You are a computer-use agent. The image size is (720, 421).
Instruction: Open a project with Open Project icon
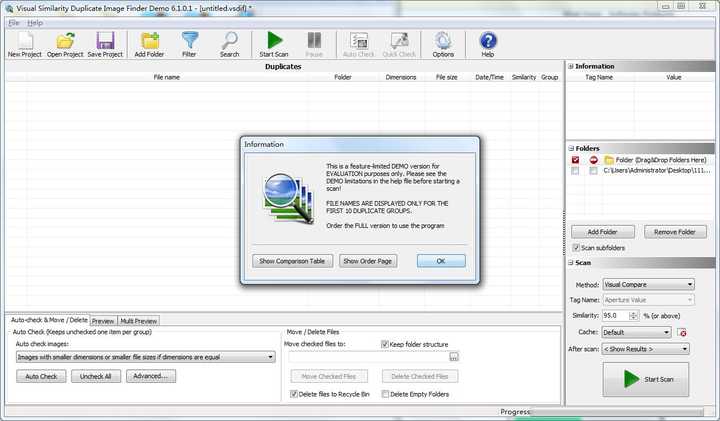click(65, 40)
